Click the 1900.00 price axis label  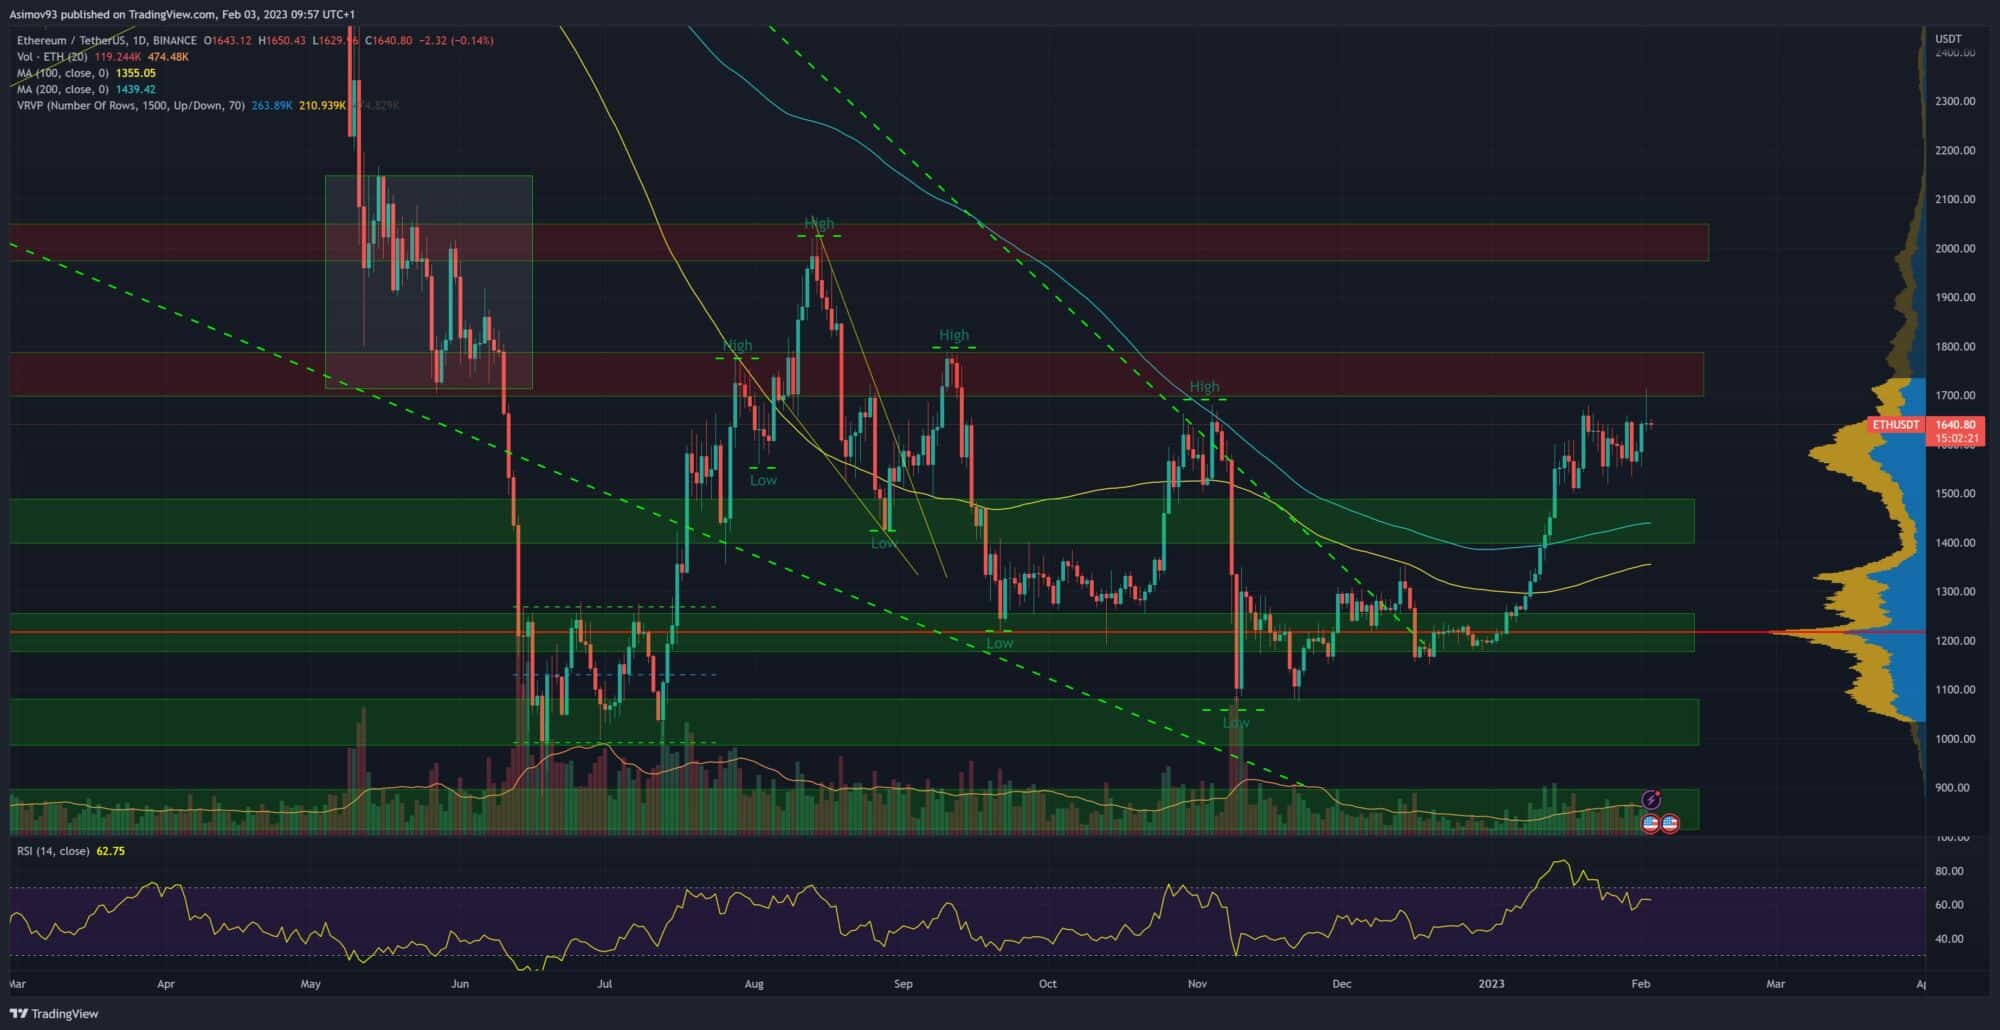pos(1954,297)
